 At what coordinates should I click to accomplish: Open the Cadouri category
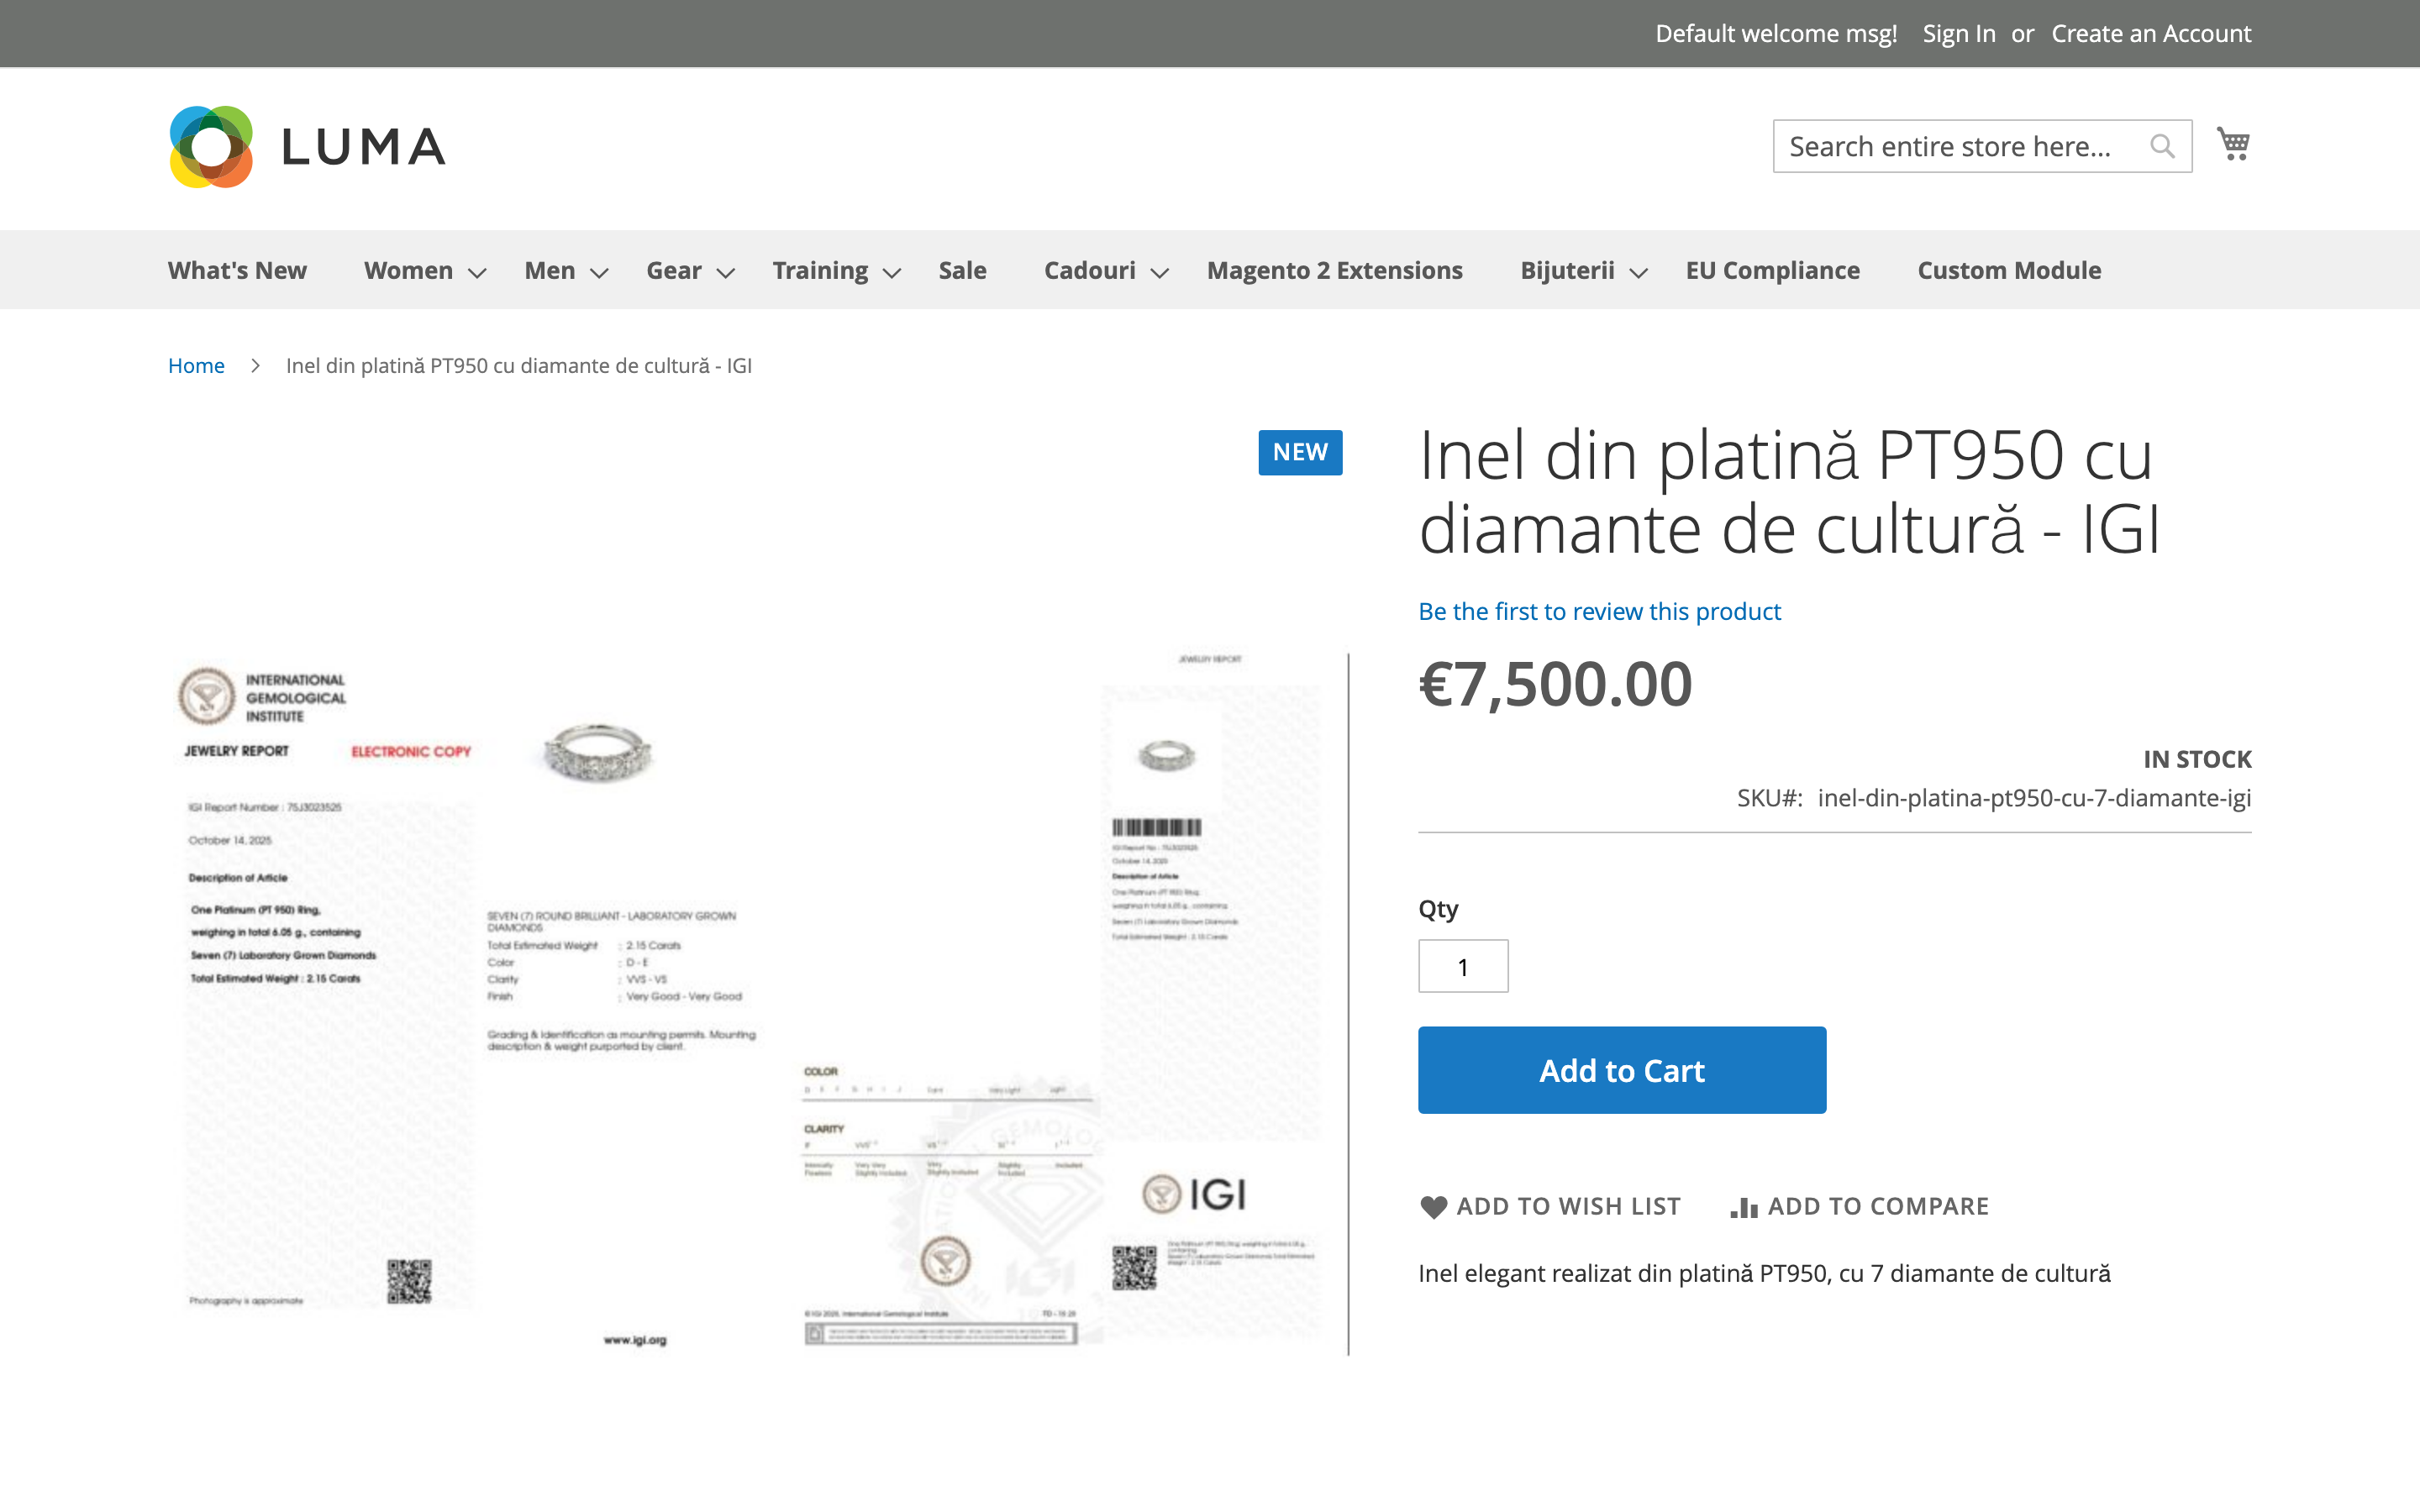pos(1089,270)
